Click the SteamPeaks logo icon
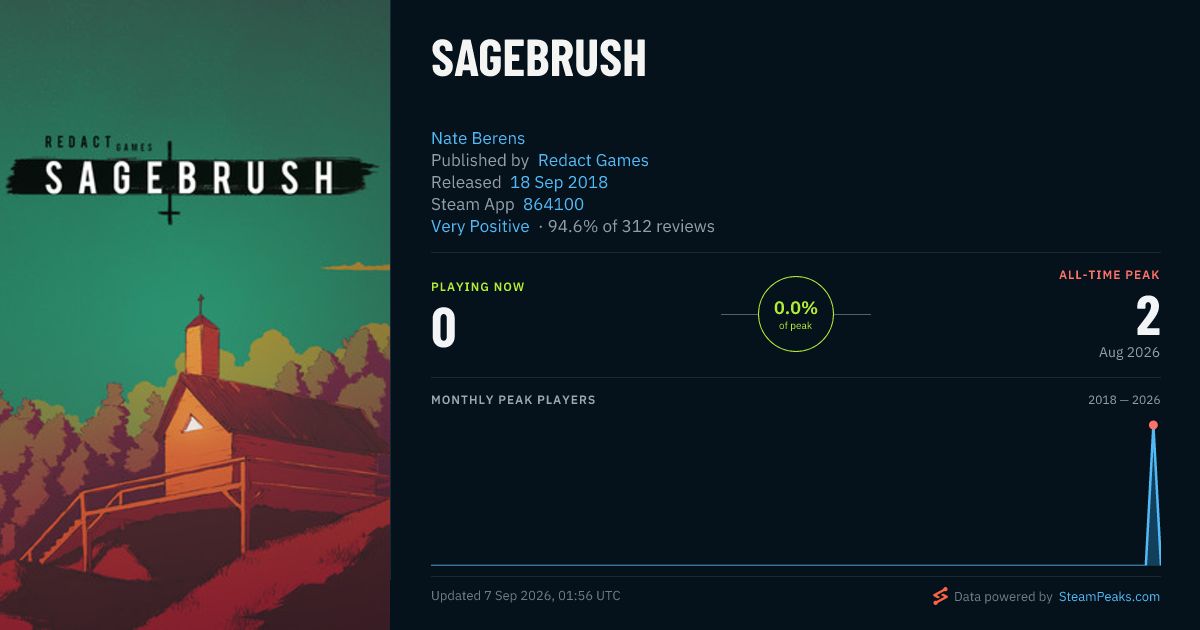Image resolution: width=1200 pixels, height=630 pixels. coord(940,597)
